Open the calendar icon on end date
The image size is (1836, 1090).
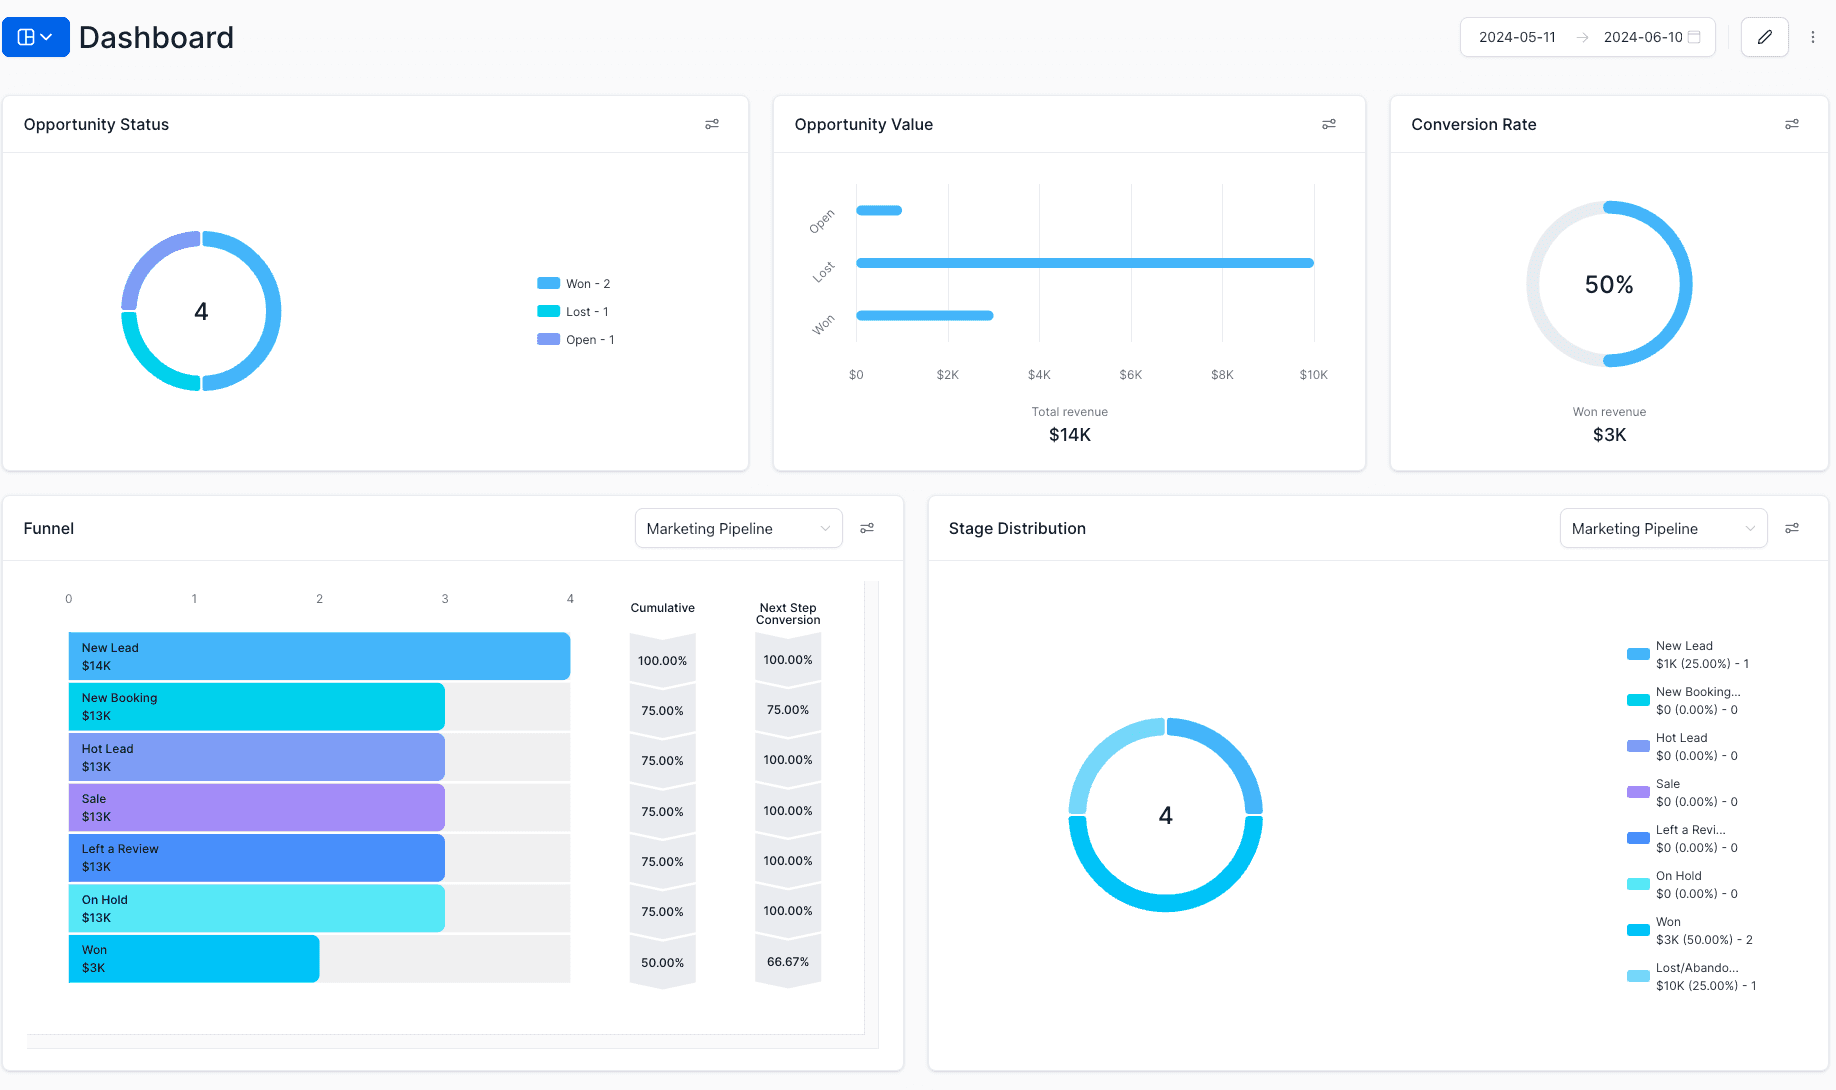click(x=1695, y=36)
